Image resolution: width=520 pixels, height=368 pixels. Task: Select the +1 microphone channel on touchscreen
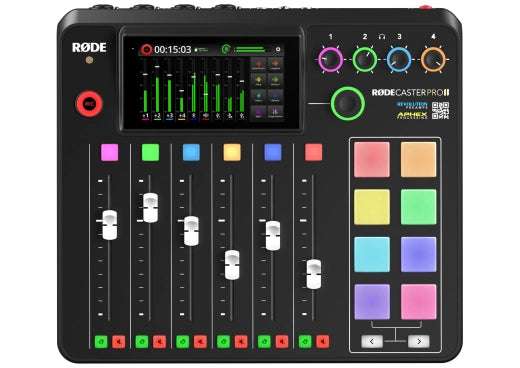[145, 116]
